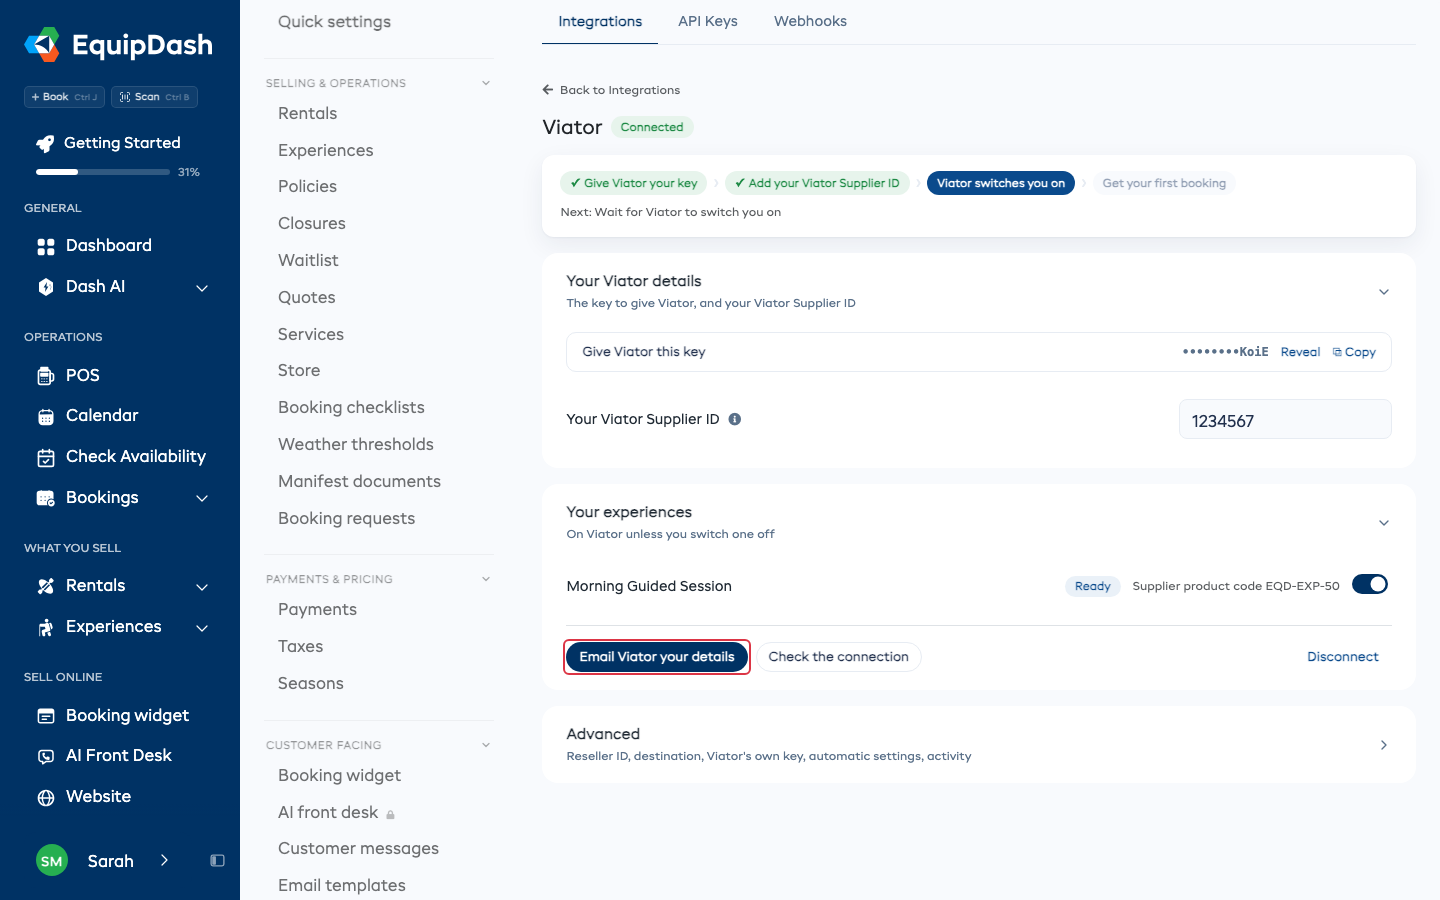Viewport: 1440px width, 900px height.
Task: Click the AI Front Desk icon
Action: [x=46, y=756]
